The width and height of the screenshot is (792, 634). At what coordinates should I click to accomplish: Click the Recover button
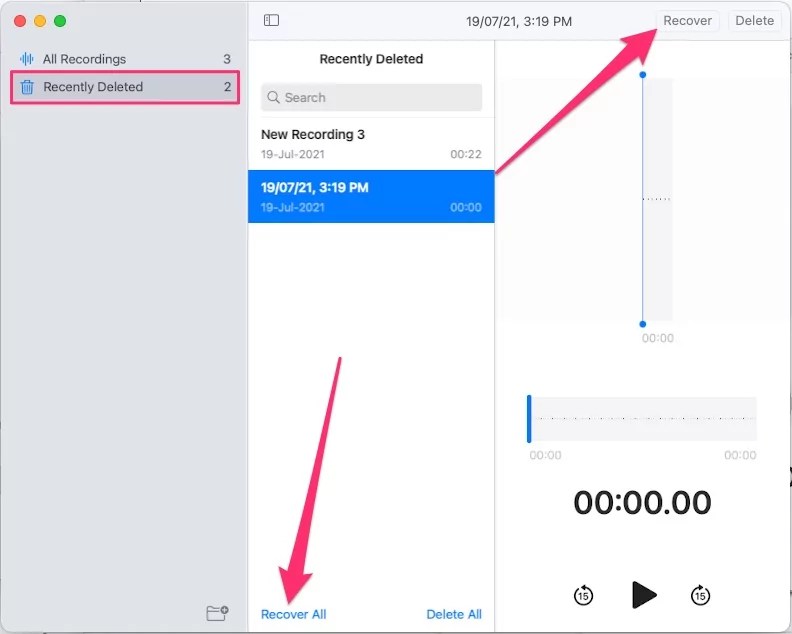tap(687, 21)
